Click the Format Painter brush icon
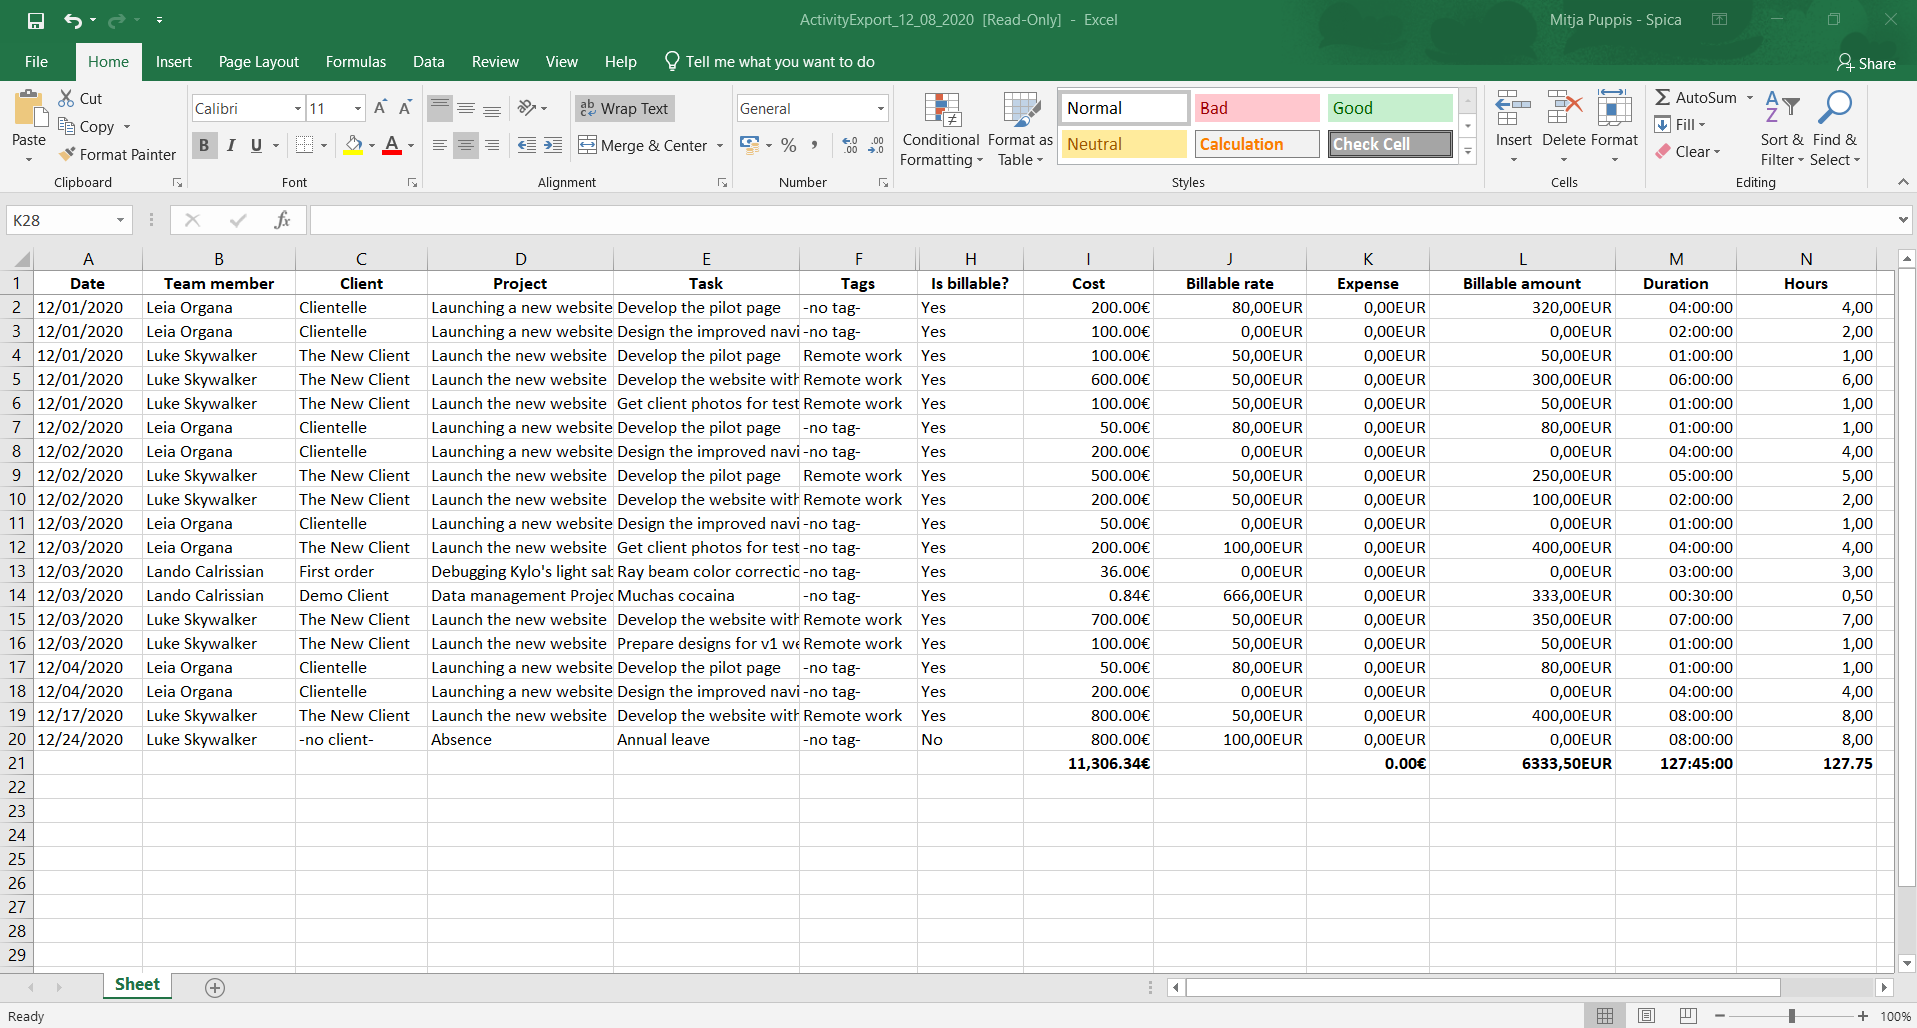The width and height of the screenshot is (1917, 1028). [x=68, y=154]
